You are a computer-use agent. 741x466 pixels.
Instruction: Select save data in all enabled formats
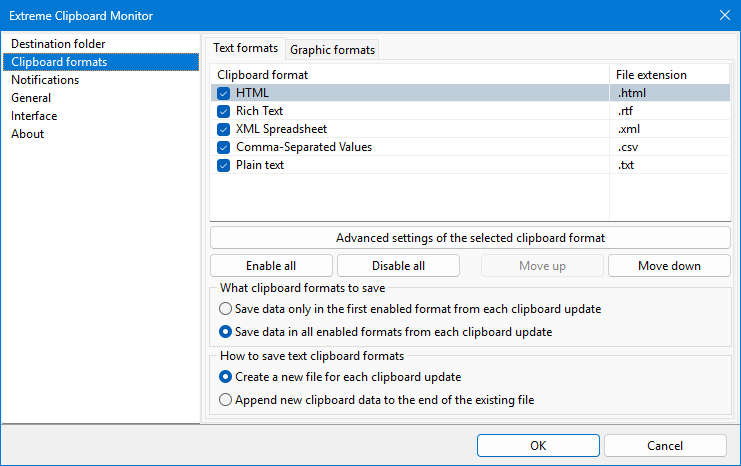point(386,332)
